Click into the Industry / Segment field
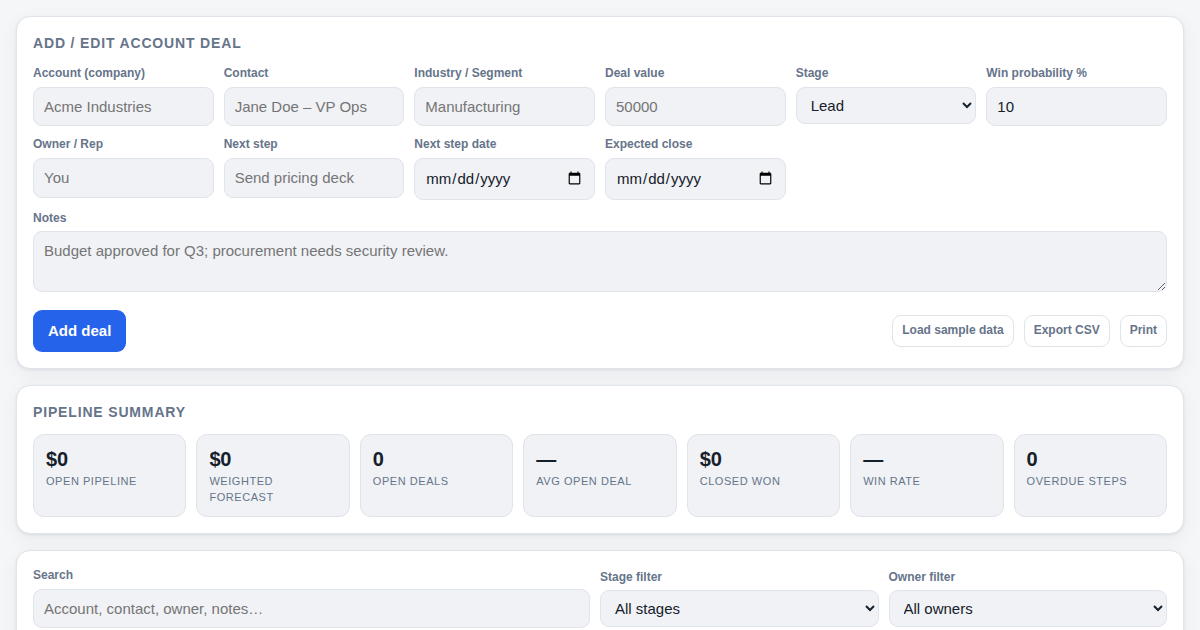Screen dimensions: 1200x630 click(x=504, y=107)
